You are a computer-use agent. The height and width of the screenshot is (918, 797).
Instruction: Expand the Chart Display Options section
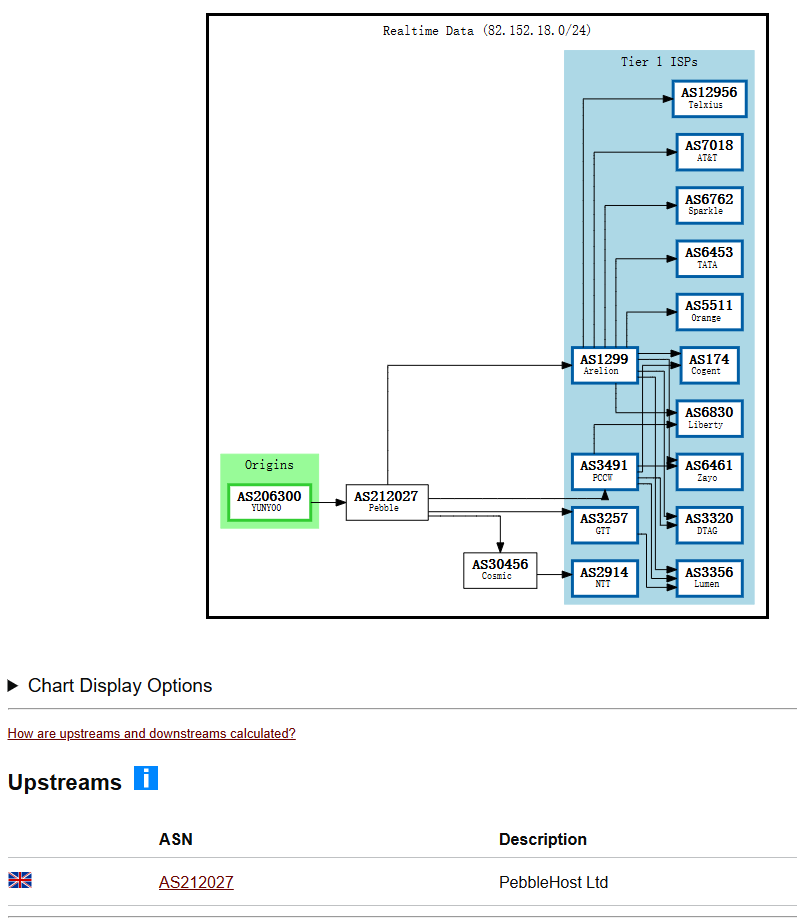110,686
